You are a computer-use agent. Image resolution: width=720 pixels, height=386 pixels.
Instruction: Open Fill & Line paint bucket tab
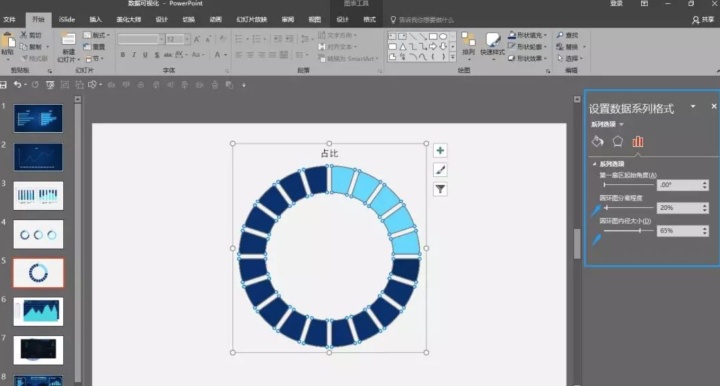(597, 141)
